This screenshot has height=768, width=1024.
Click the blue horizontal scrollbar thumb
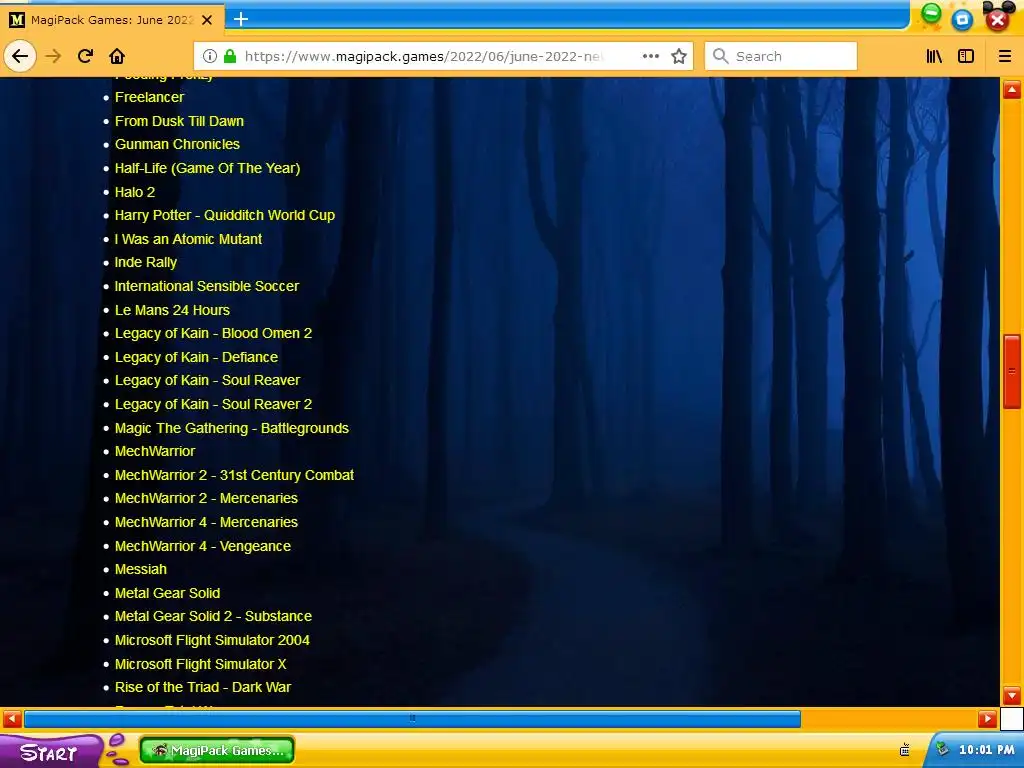pos(412,719)
